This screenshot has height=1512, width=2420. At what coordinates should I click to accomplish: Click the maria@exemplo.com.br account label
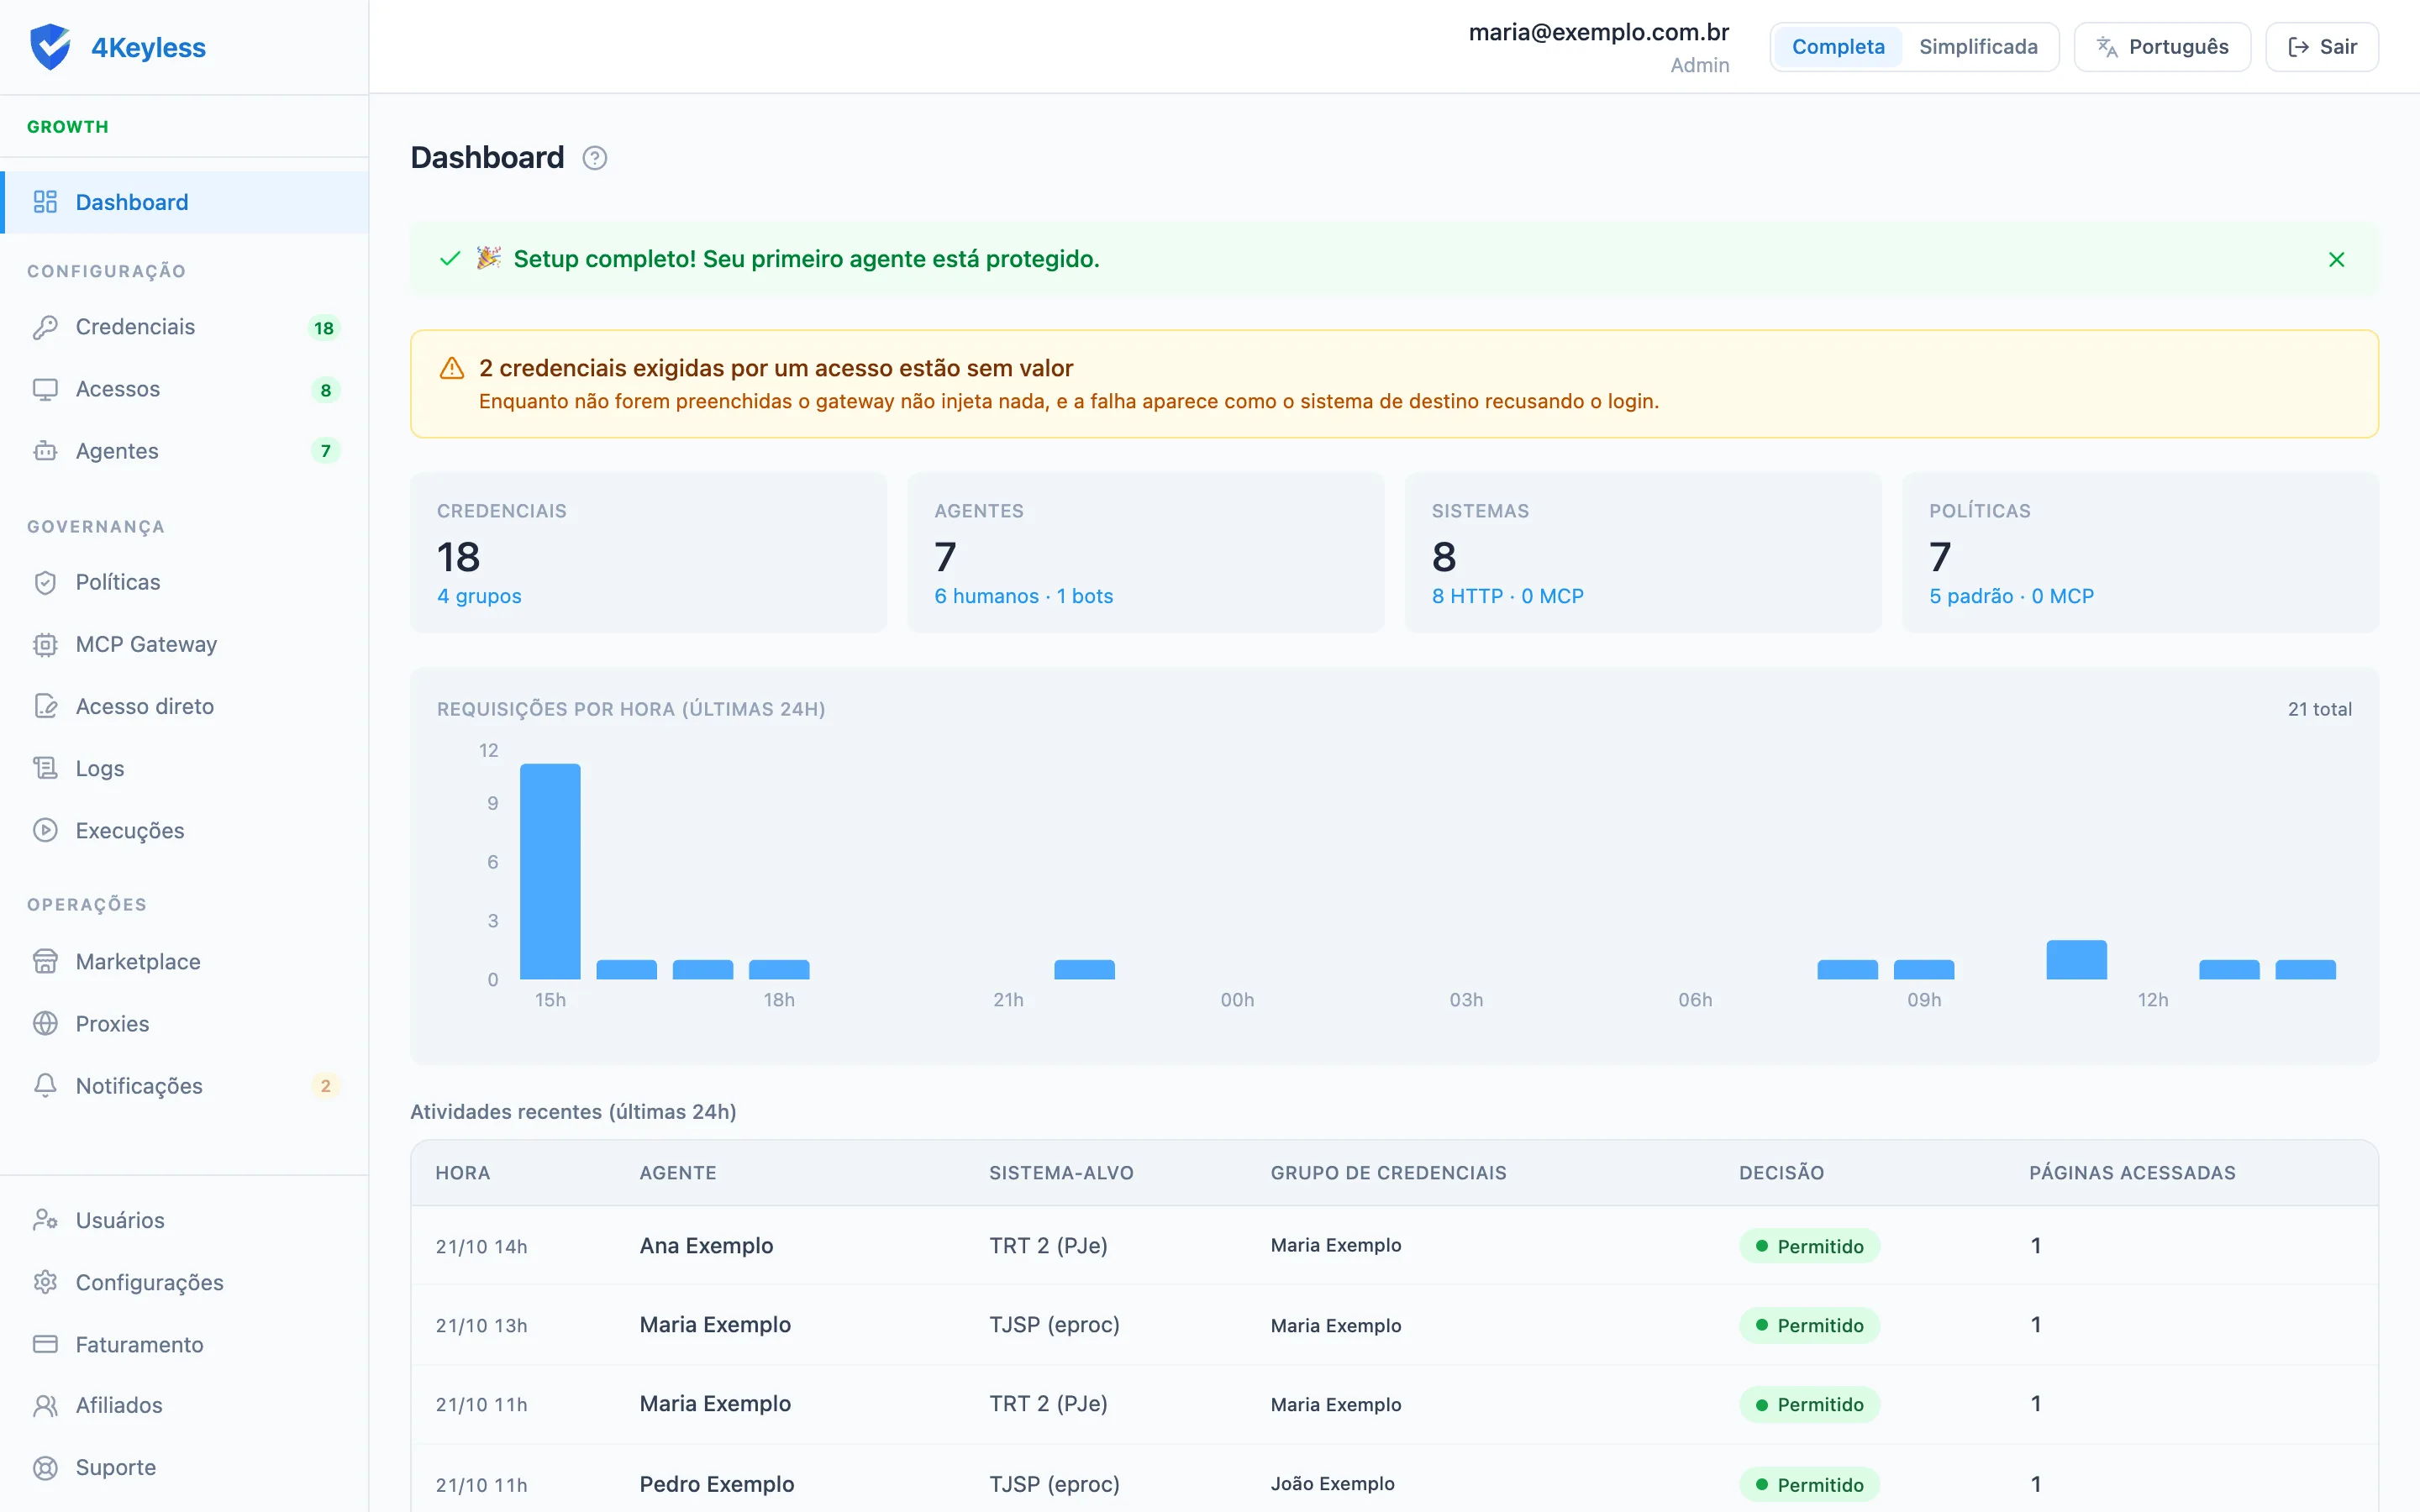pos(1598,32)
